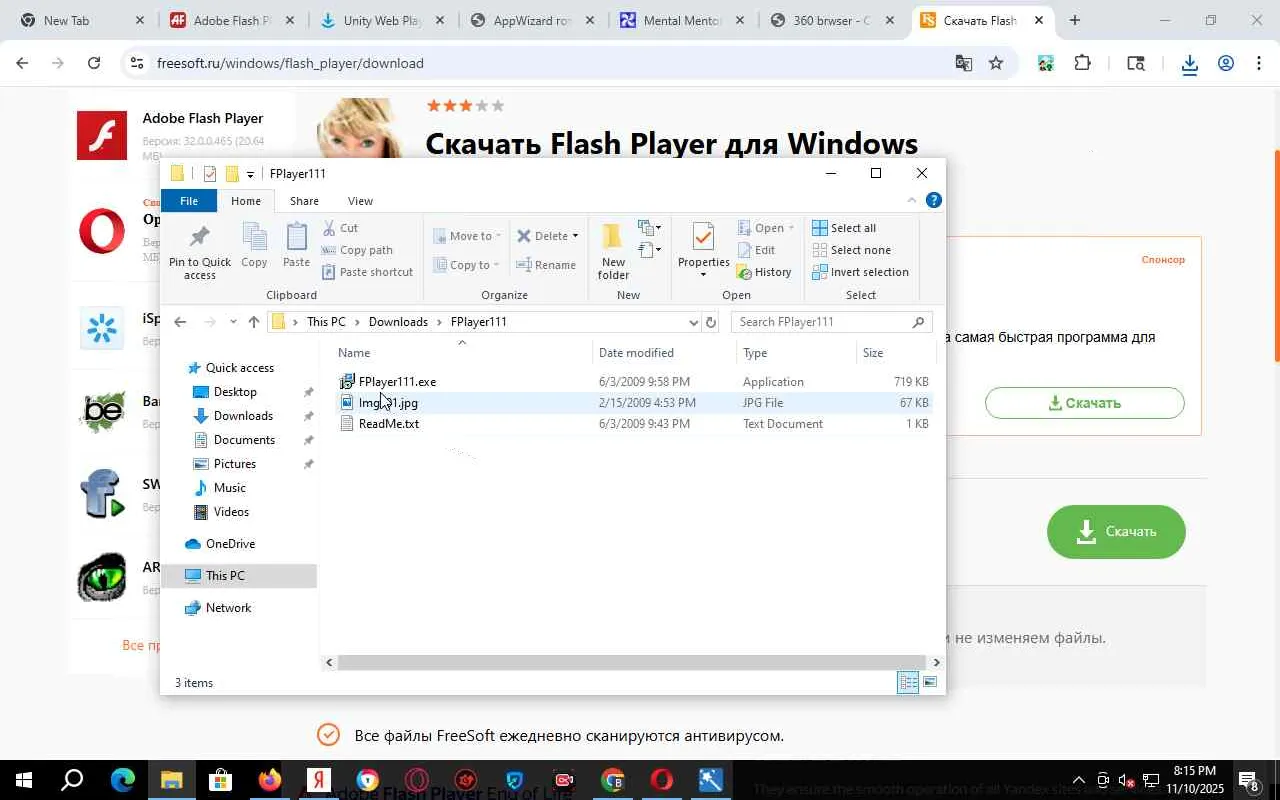Image resolution: width=1280 pixels, height=800 pixels.
Task: Click Pin to Quick access in ribbon
Action: pos(200,252)
